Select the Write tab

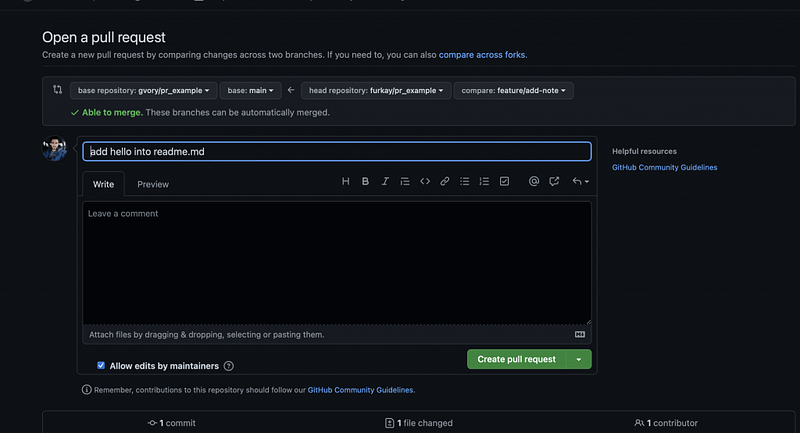pyautogui.click(x=103, y=184)
